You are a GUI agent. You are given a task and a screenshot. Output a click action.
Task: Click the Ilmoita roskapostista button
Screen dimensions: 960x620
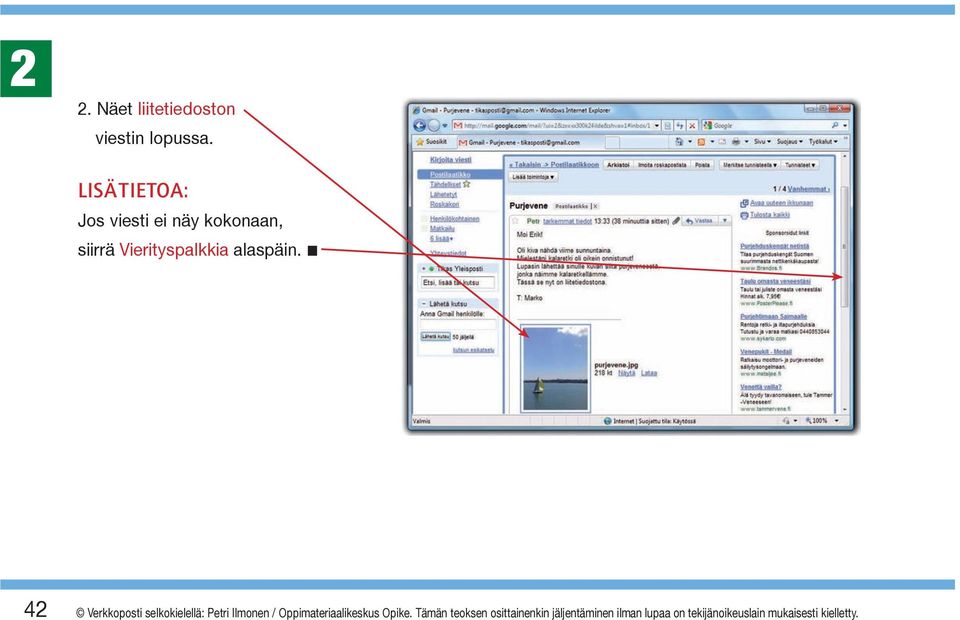point(662,165)
